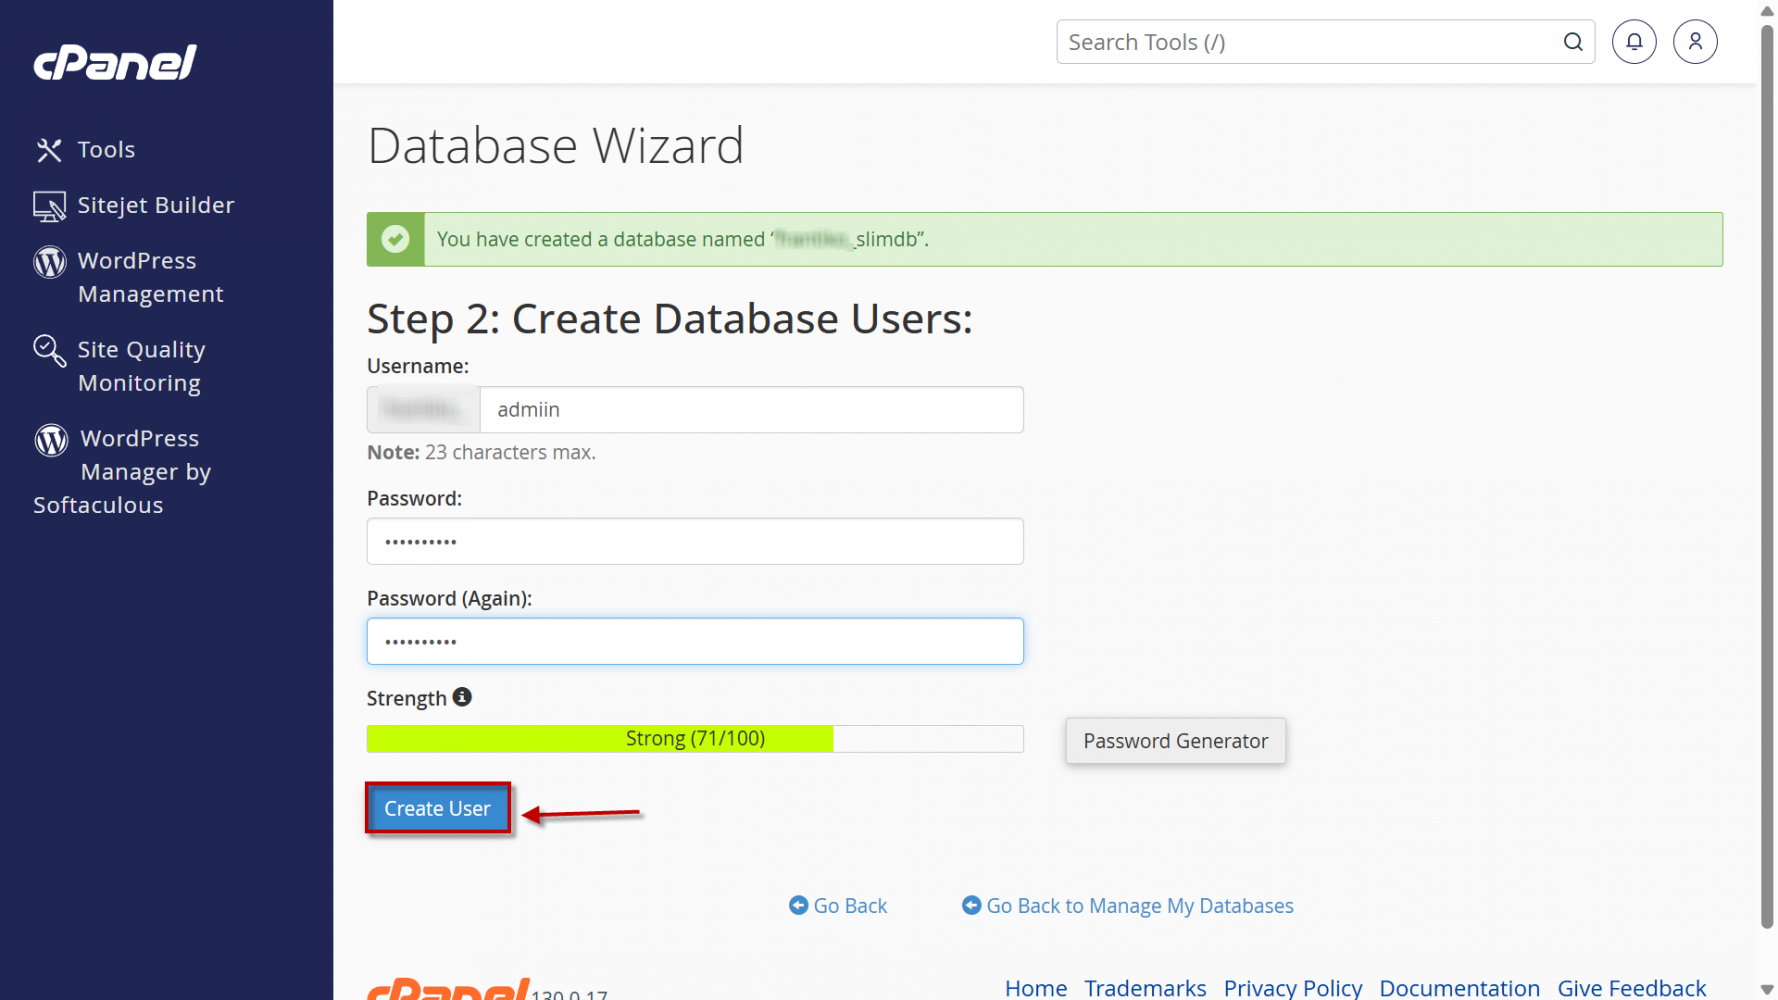Screen dimensions: 1778x1000
Task: Open Sitejet Builder from sidebar
Action: 155,205
